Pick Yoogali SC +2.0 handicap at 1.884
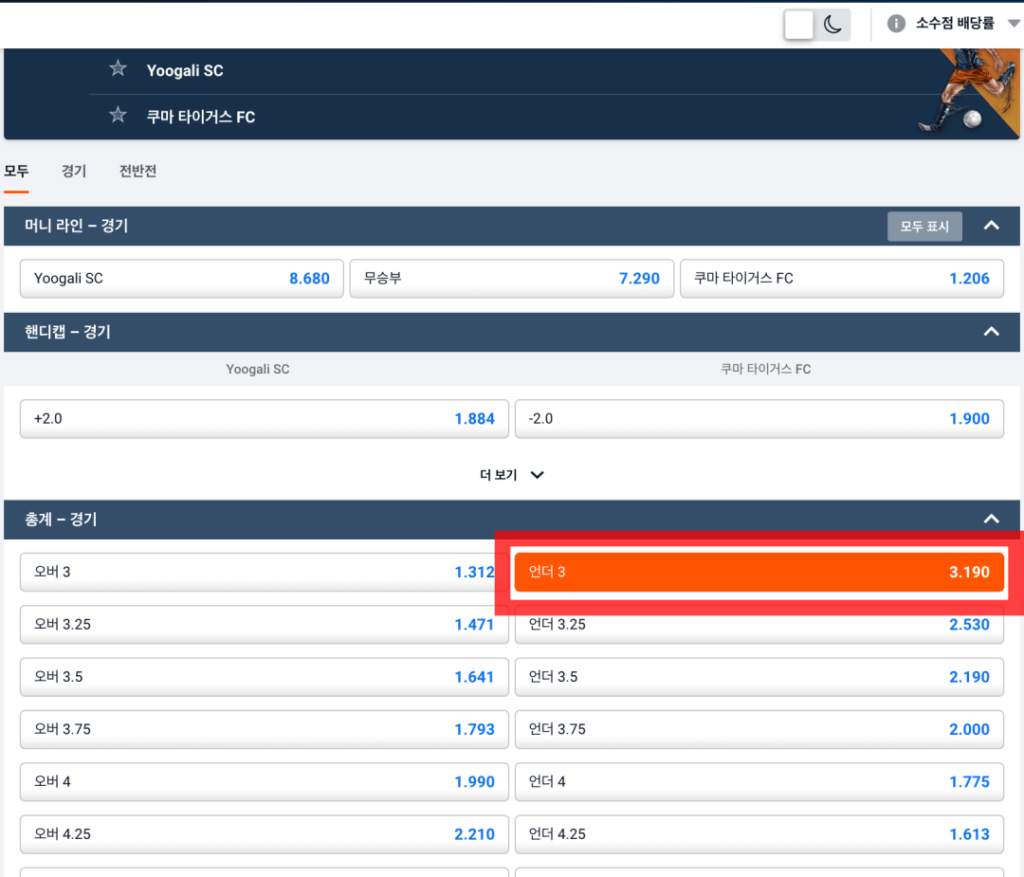Screen dimensions: 1024x877 click(x=264, y=419)
